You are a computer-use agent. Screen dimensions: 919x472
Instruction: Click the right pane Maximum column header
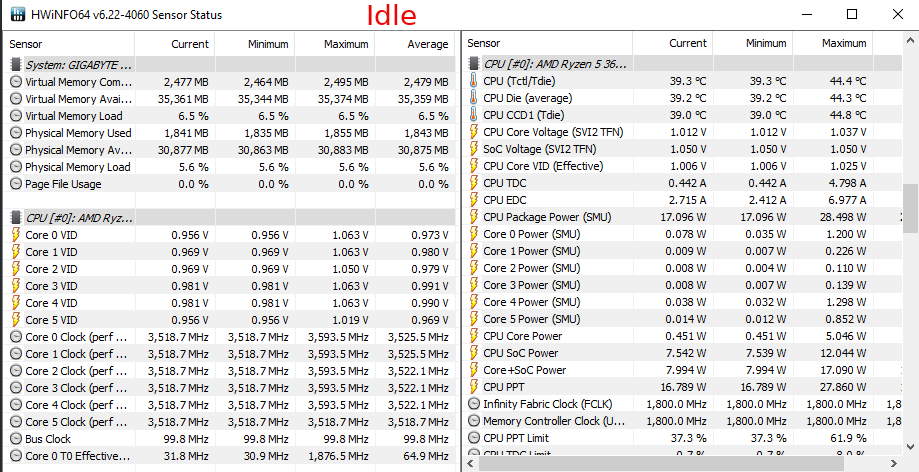[833, 43]
